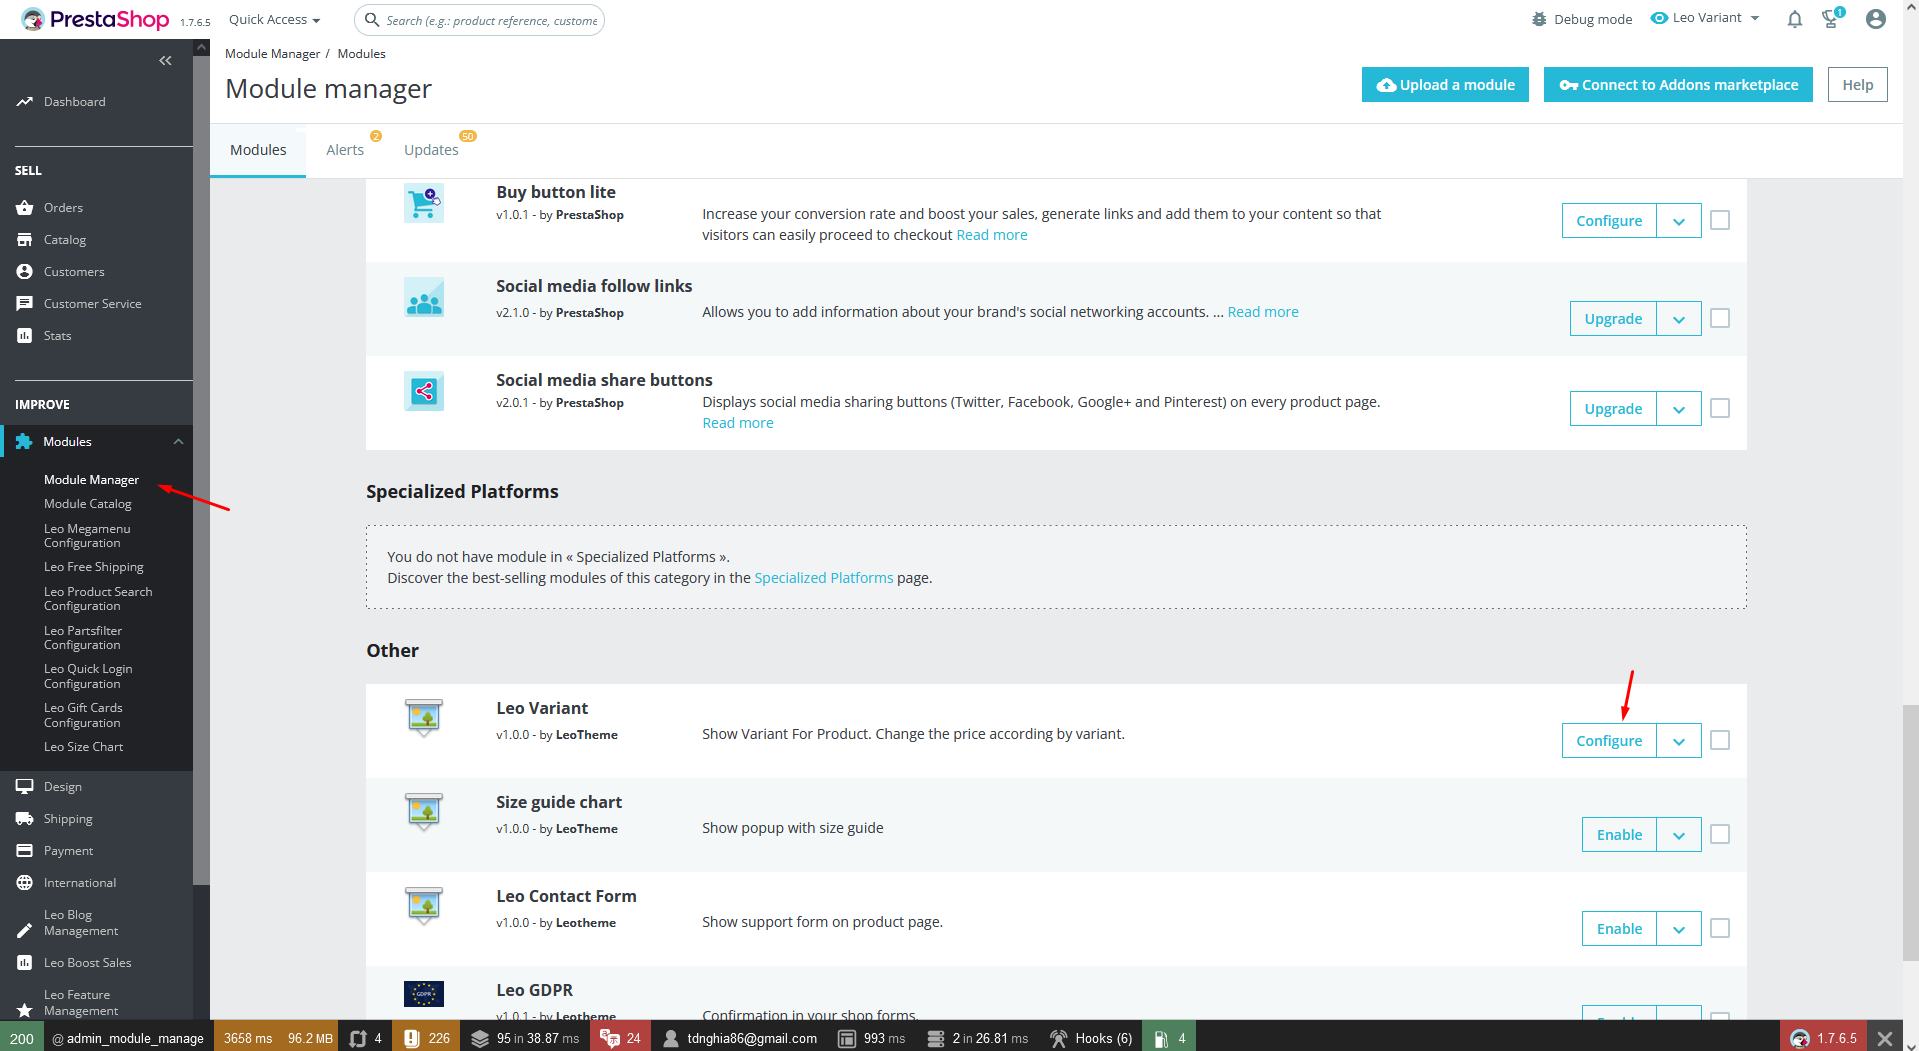The image size is (1919, 1051).
Task: Click the Catalog store icon in sidebar
Action: pyautogui.click(x=25, y=240)
